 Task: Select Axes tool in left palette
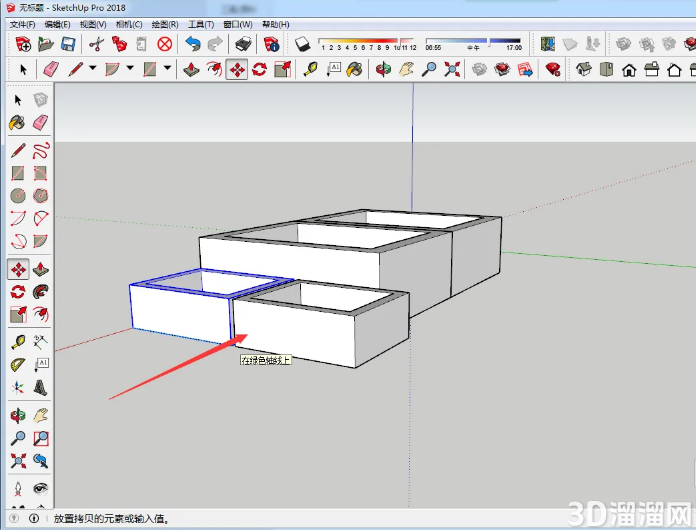18,388
